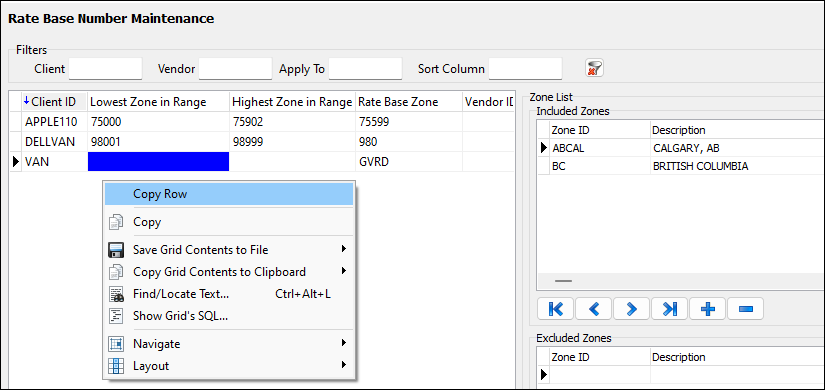The image size is (825, 390).
Task: Click the Sort Column filter field
Action: pyautogui.click(x=525, y=68)
